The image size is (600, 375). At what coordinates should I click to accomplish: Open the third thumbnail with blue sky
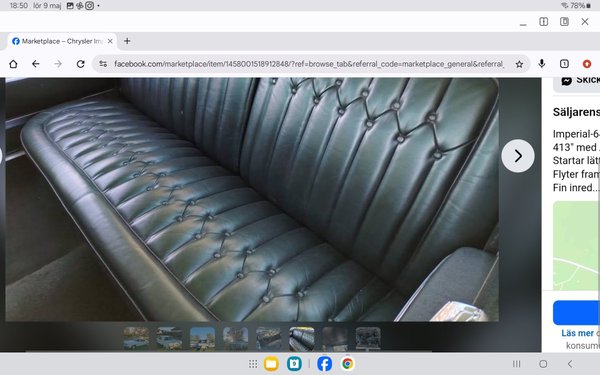coord(202,339)
